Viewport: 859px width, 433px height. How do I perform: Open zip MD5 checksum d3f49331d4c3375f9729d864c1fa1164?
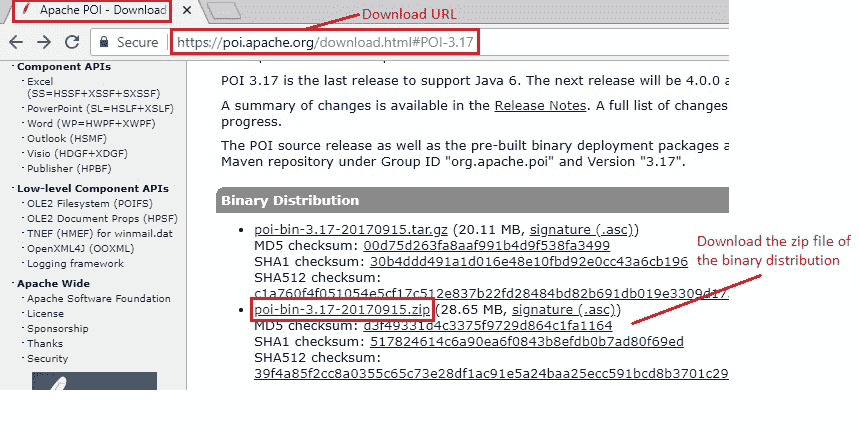[488, 326]
